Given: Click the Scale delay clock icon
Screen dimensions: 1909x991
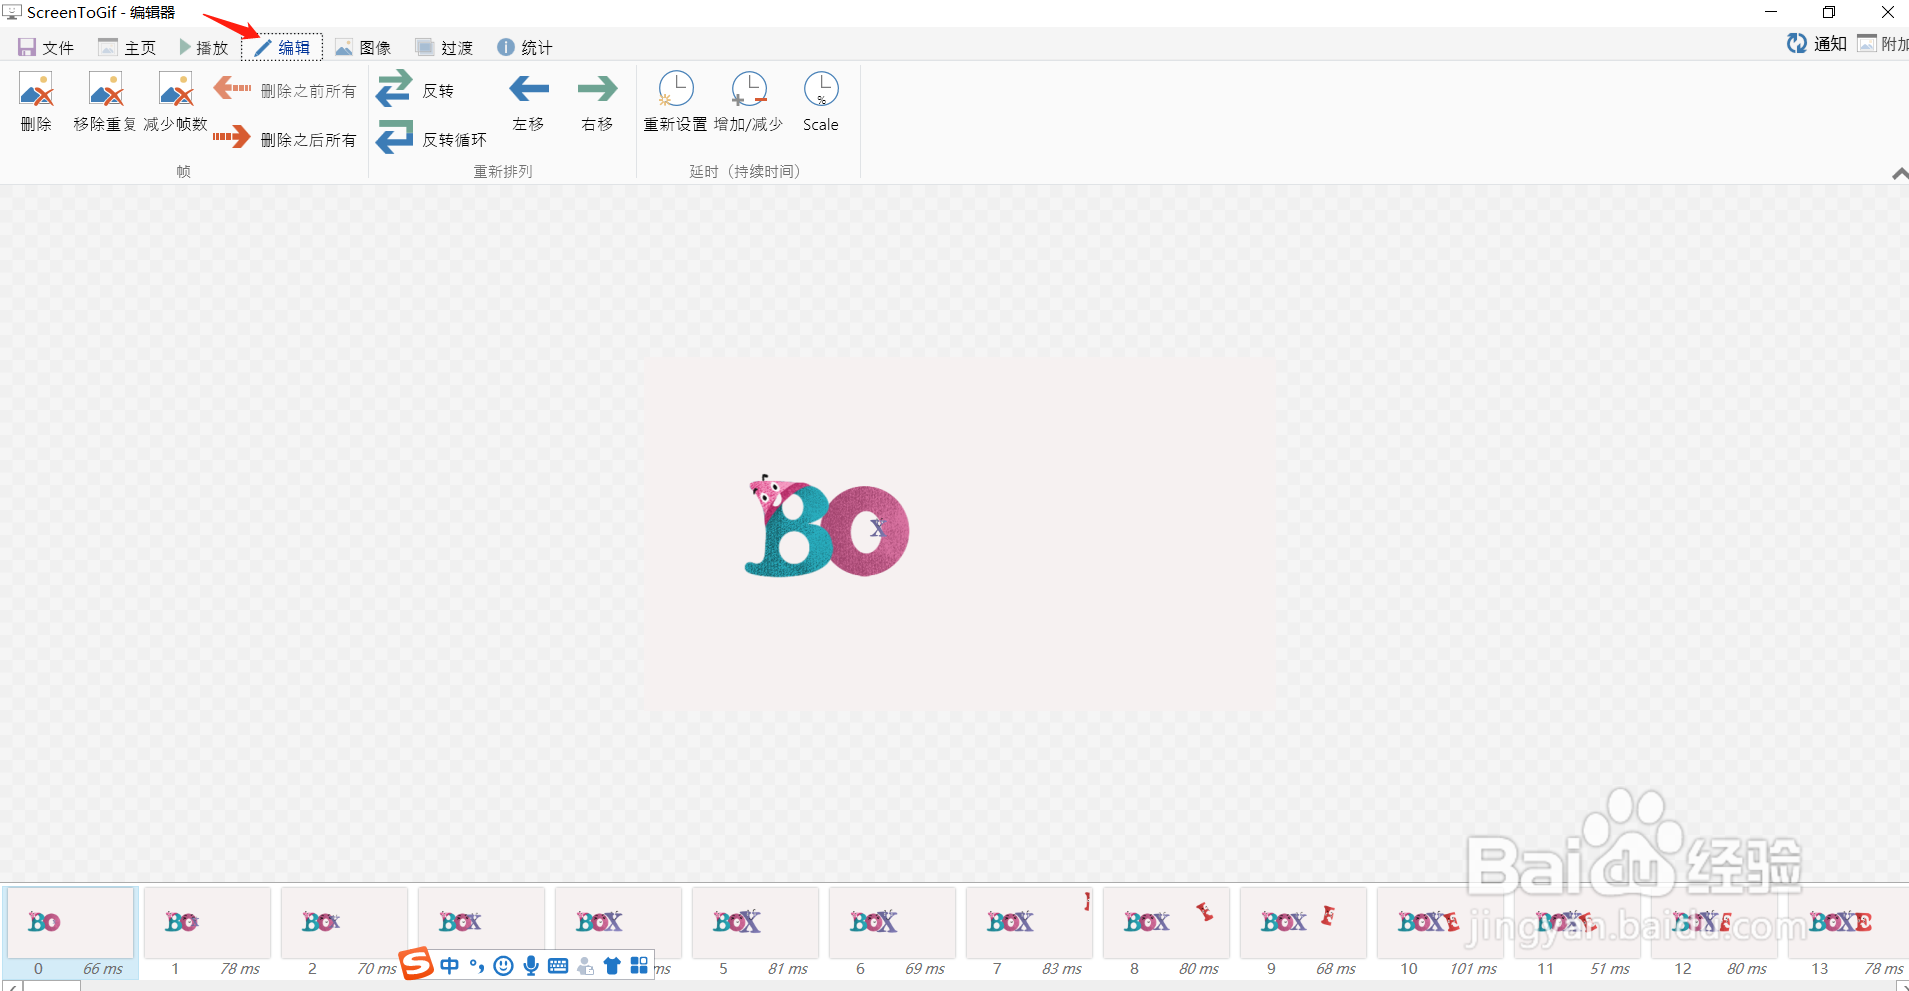Looking at the screenshot, I should 821,89.
